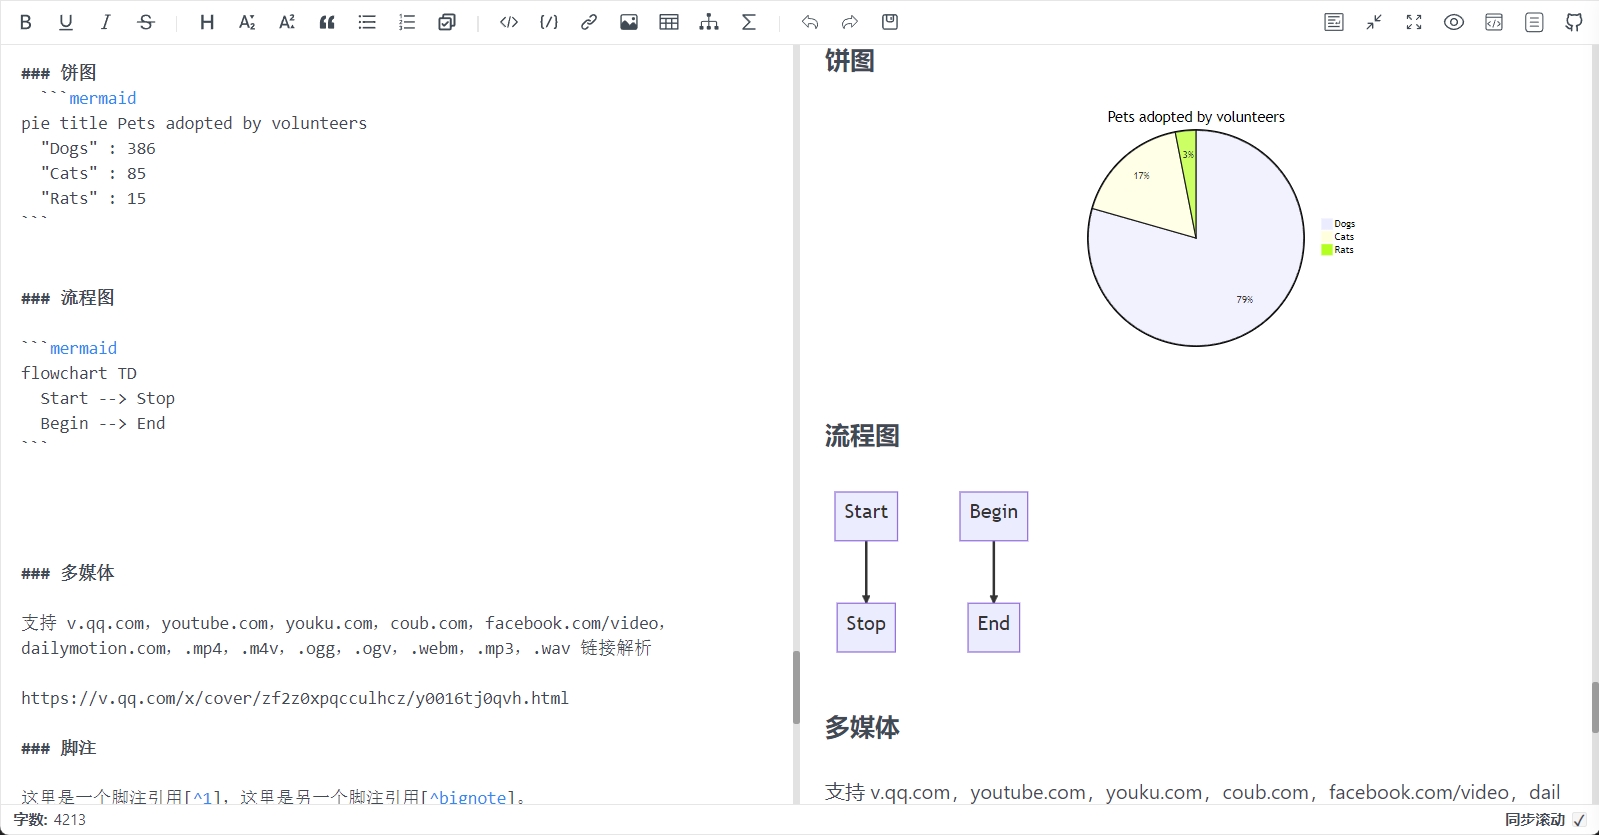This screenshot has width=1599, height=835.
Task: Toggle the 同步滚动 sync scroll checkbox
Action: tap(1579, 820)
